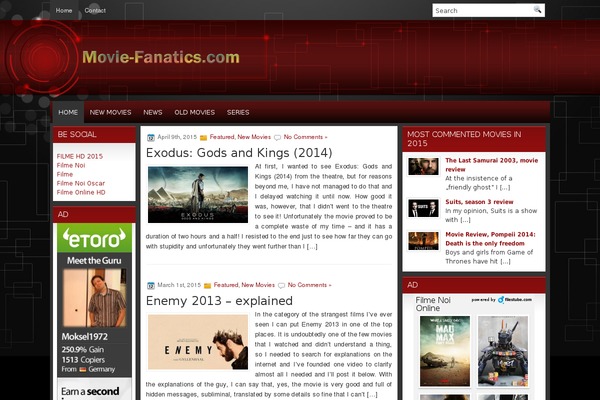Image resolution: width=600 pixels, height=400 pixels.
Task: Open Movie Review, Pompeii 2014 link
Action: [490, 239]
